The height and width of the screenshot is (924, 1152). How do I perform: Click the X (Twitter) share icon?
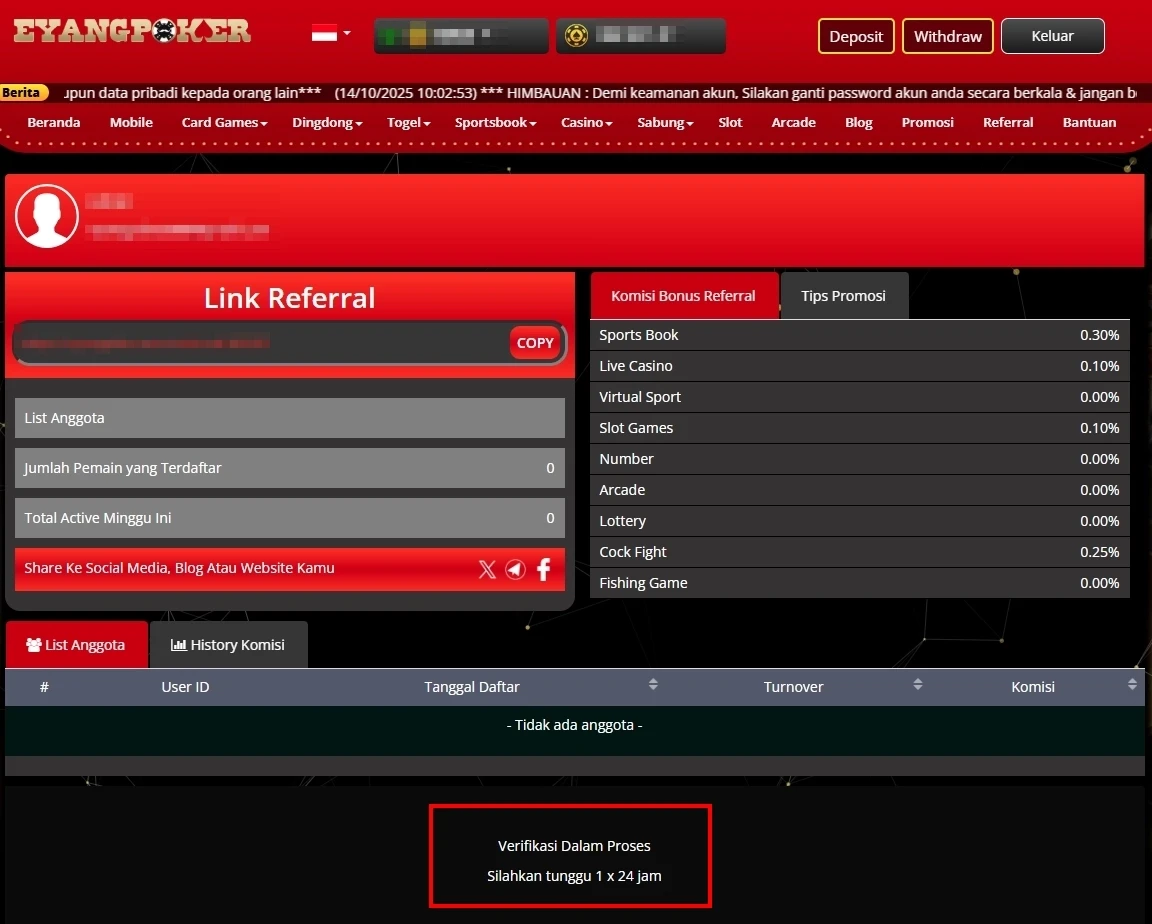487,569
